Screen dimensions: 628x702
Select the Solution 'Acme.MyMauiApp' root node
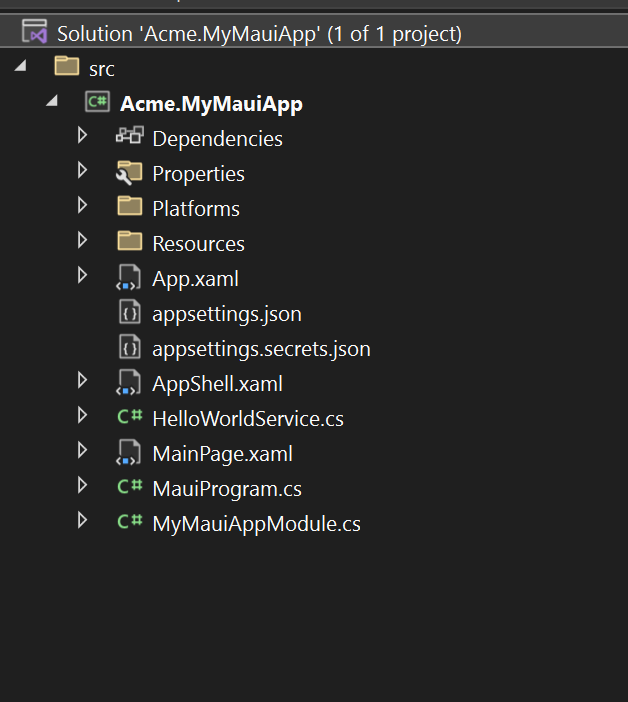click(258, 34)
